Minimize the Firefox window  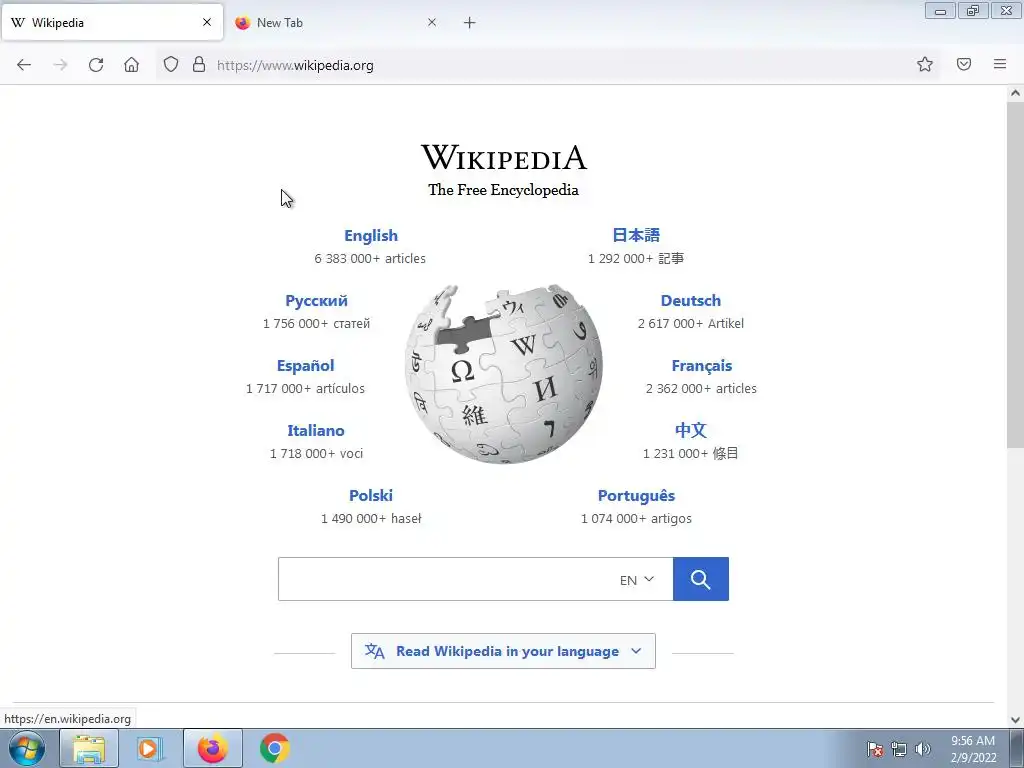click(x=940, y=10)
